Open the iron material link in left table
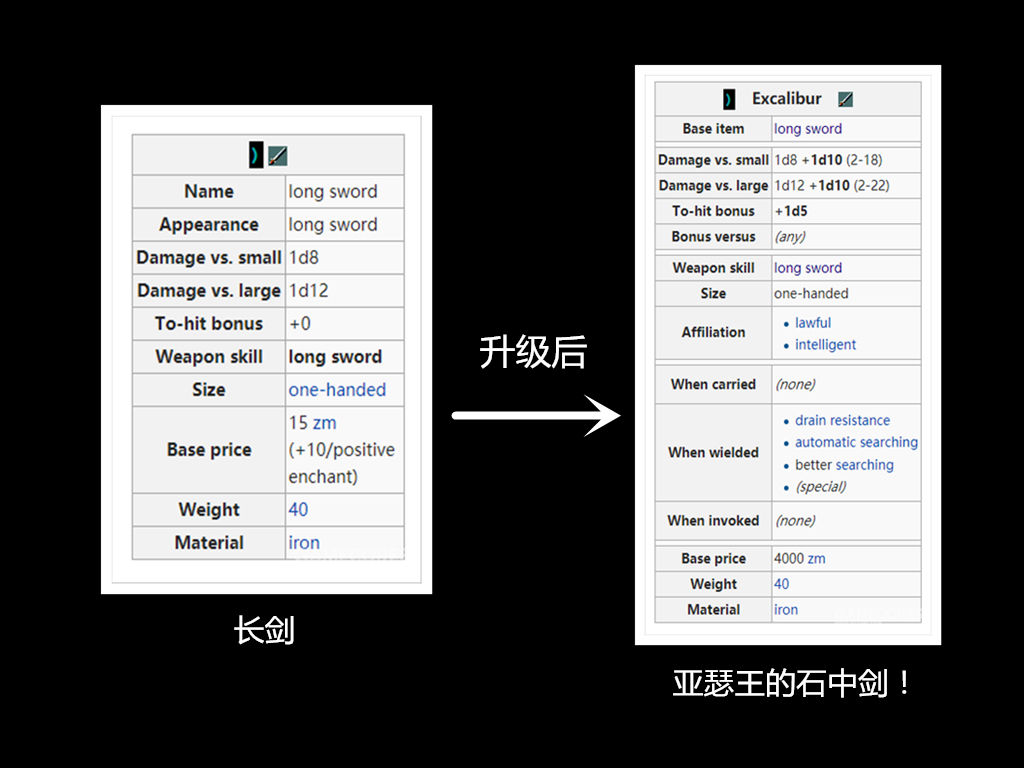Image resolution: width=1024 pixels, height=768 pixels. 304,543
